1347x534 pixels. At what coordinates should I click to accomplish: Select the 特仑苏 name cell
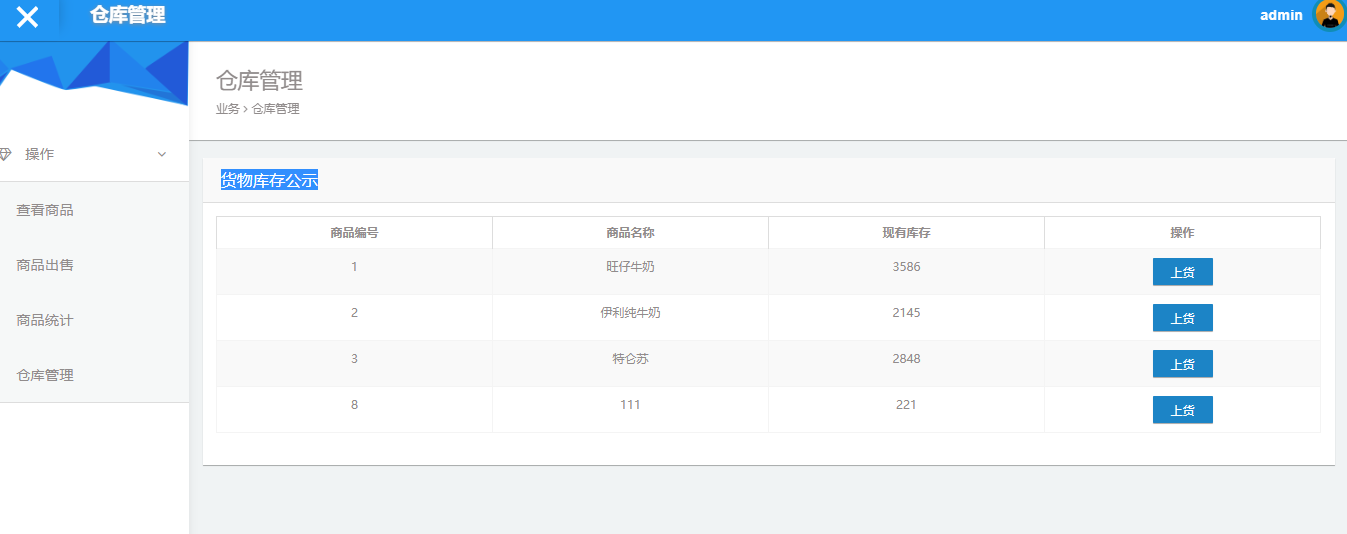pos(630,364)
